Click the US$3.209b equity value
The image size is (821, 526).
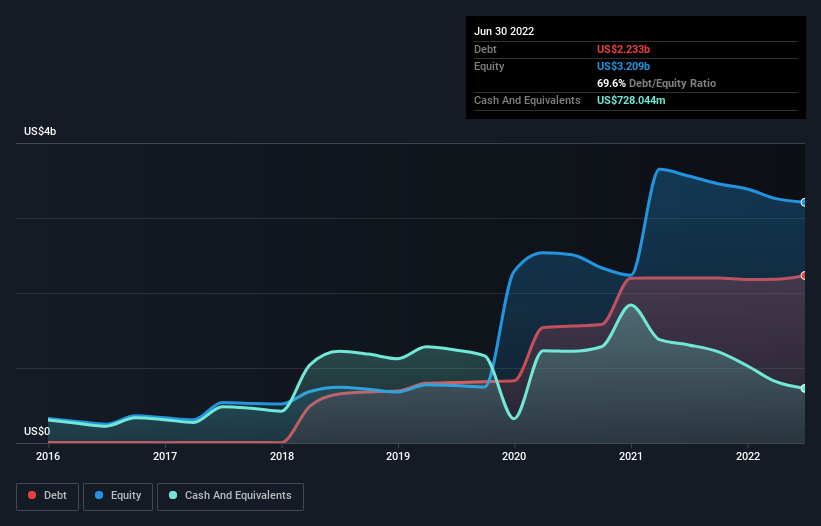coord(624,66)
